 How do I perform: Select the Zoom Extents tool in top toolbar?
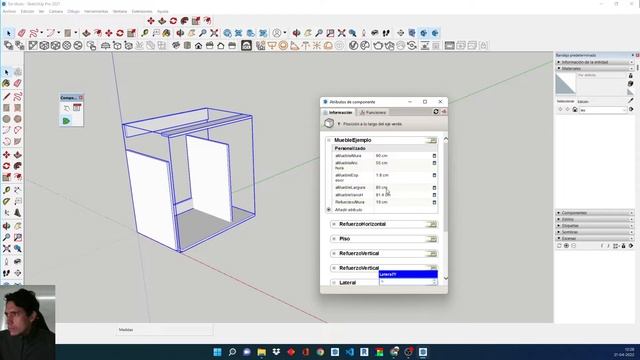point(214,33)
